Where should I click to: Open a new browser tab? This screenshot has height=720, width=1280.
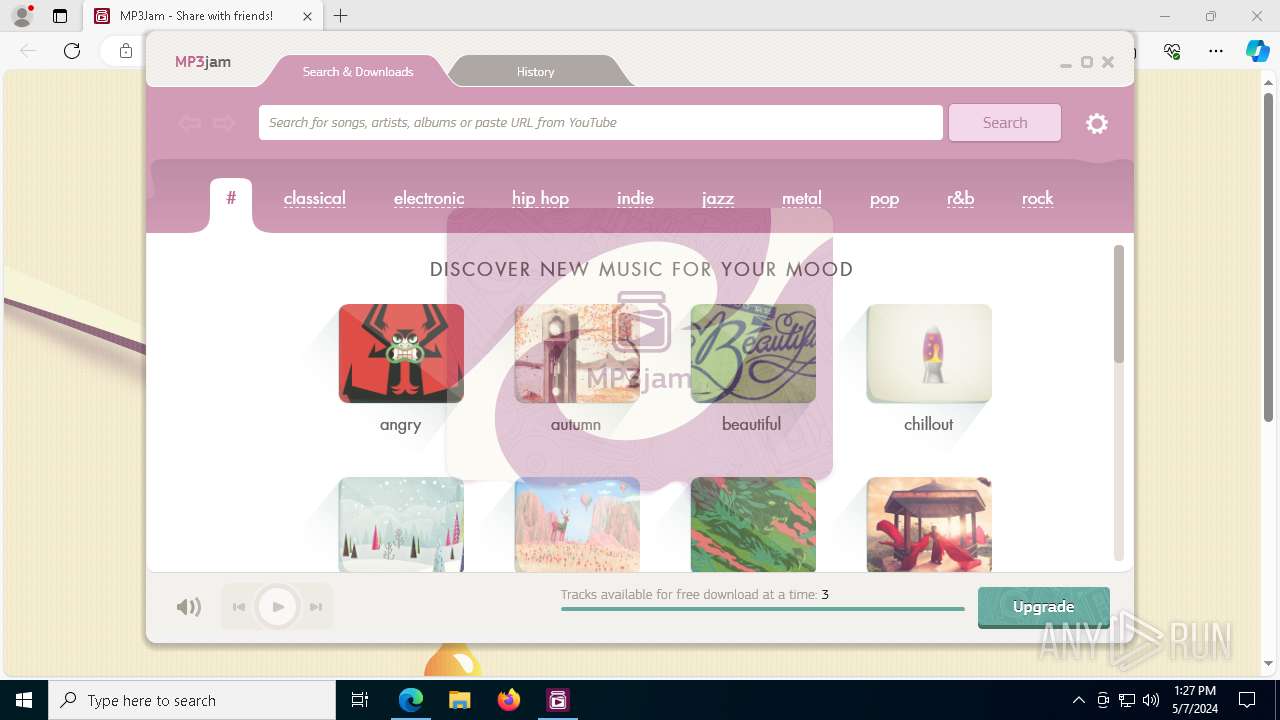(341, 16)
